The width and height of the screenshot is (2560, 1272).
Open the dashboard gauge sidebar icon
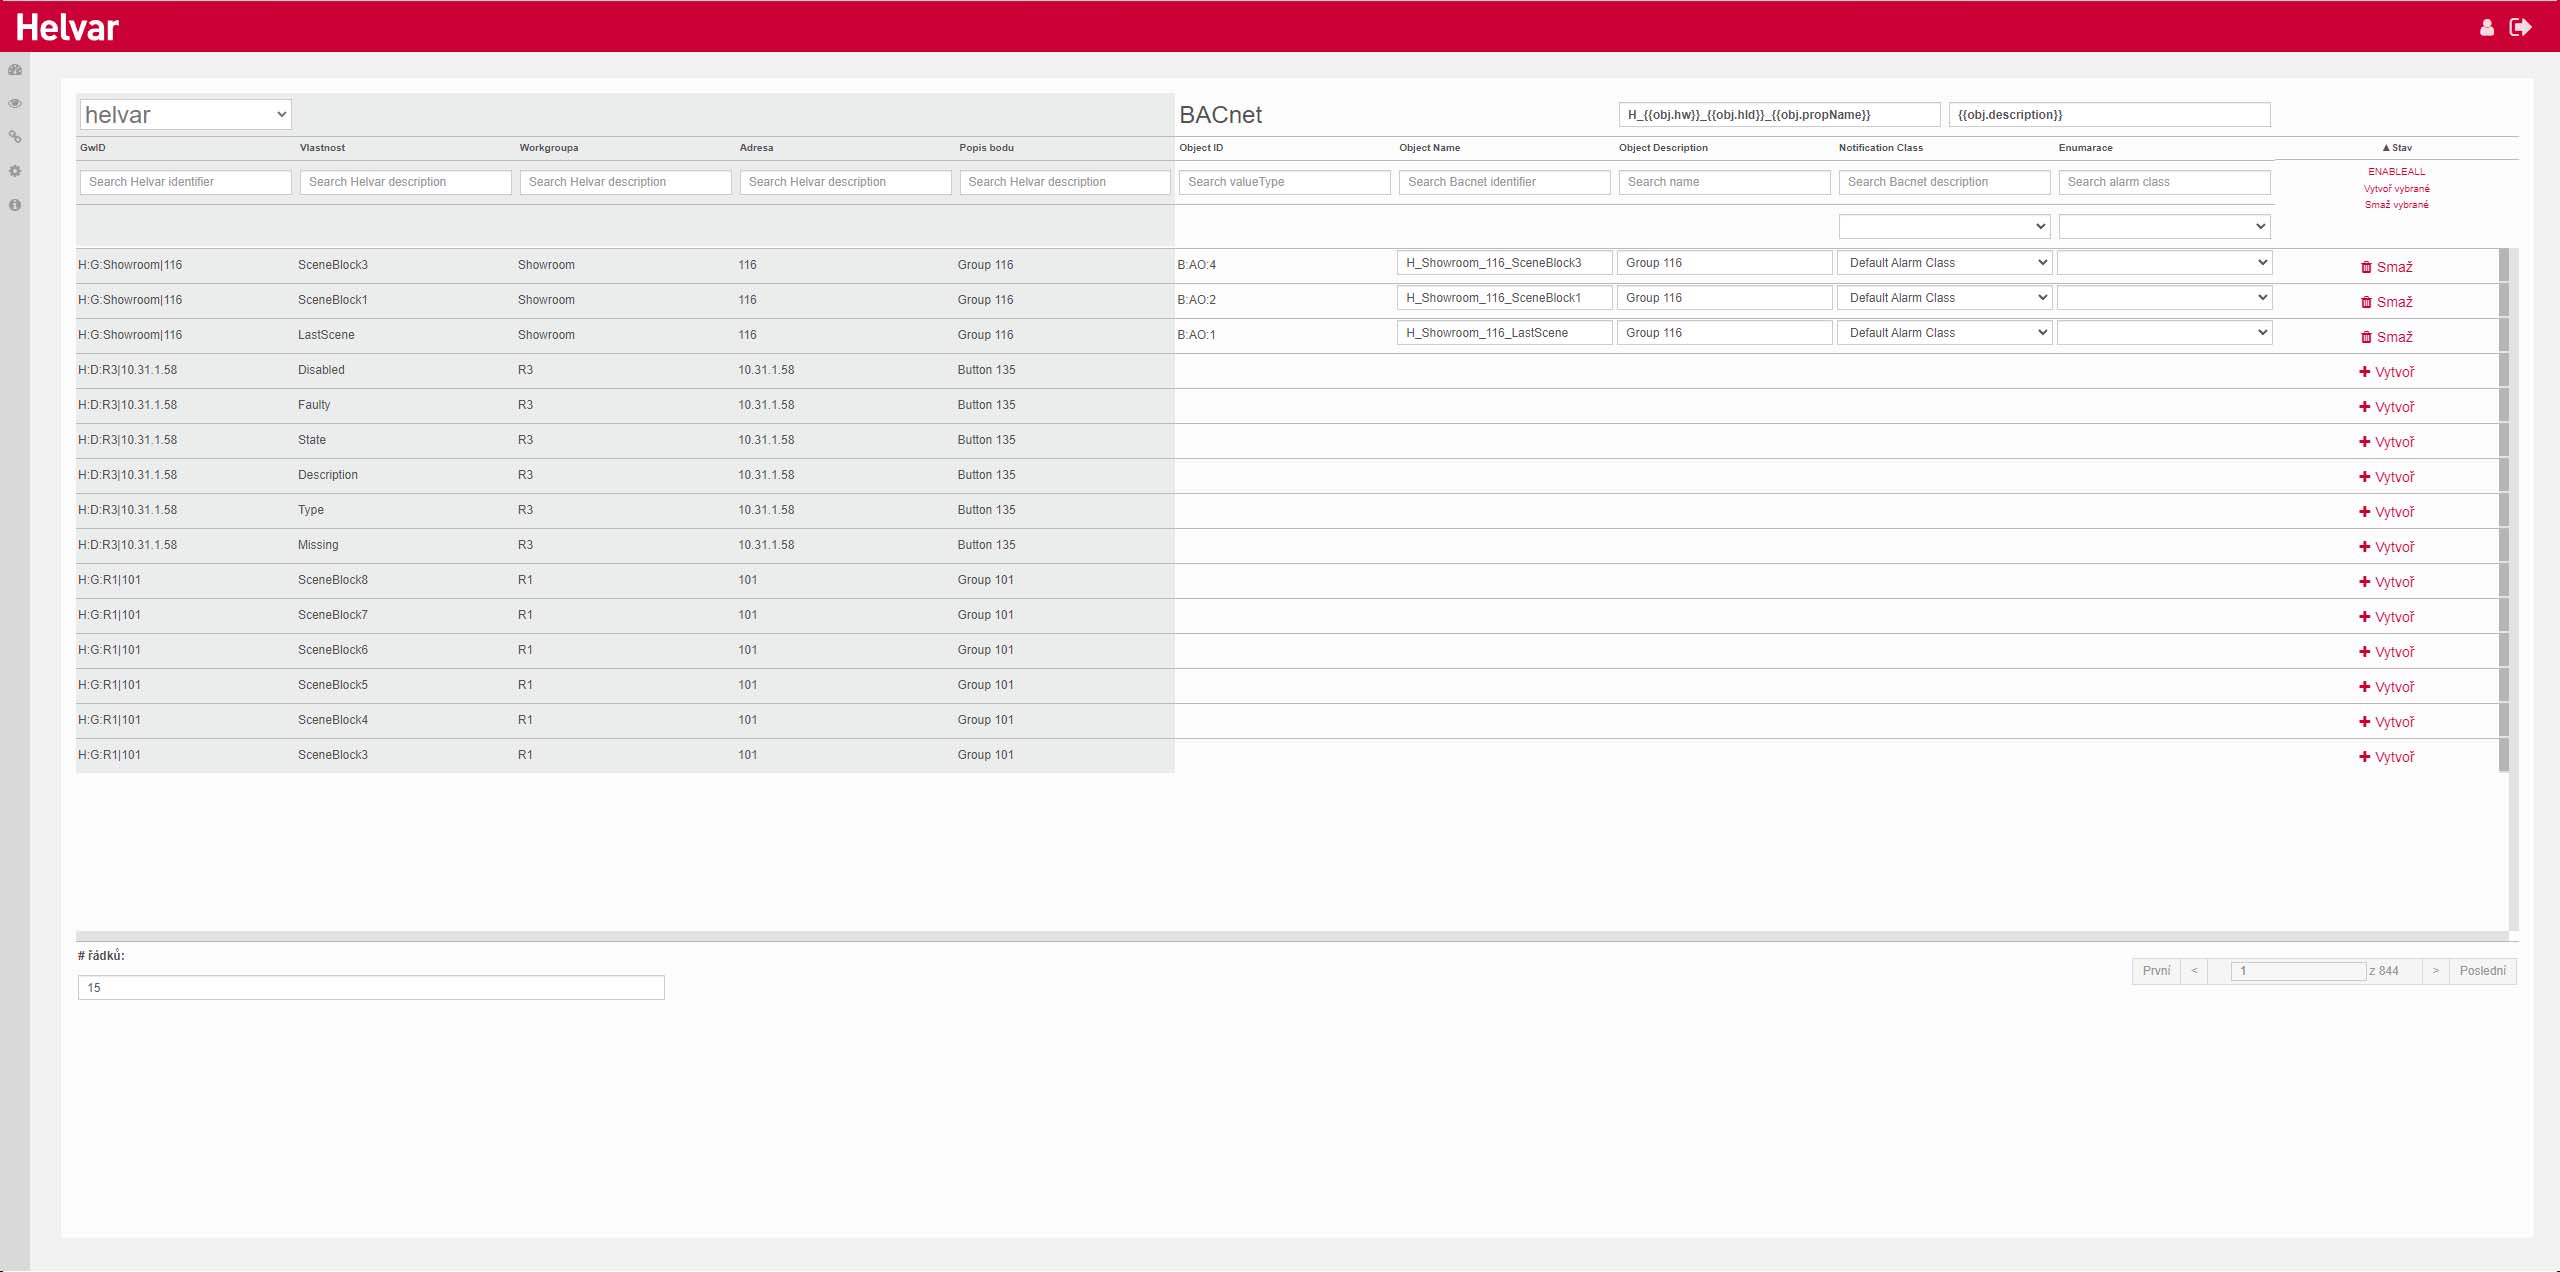coord(15,70)
